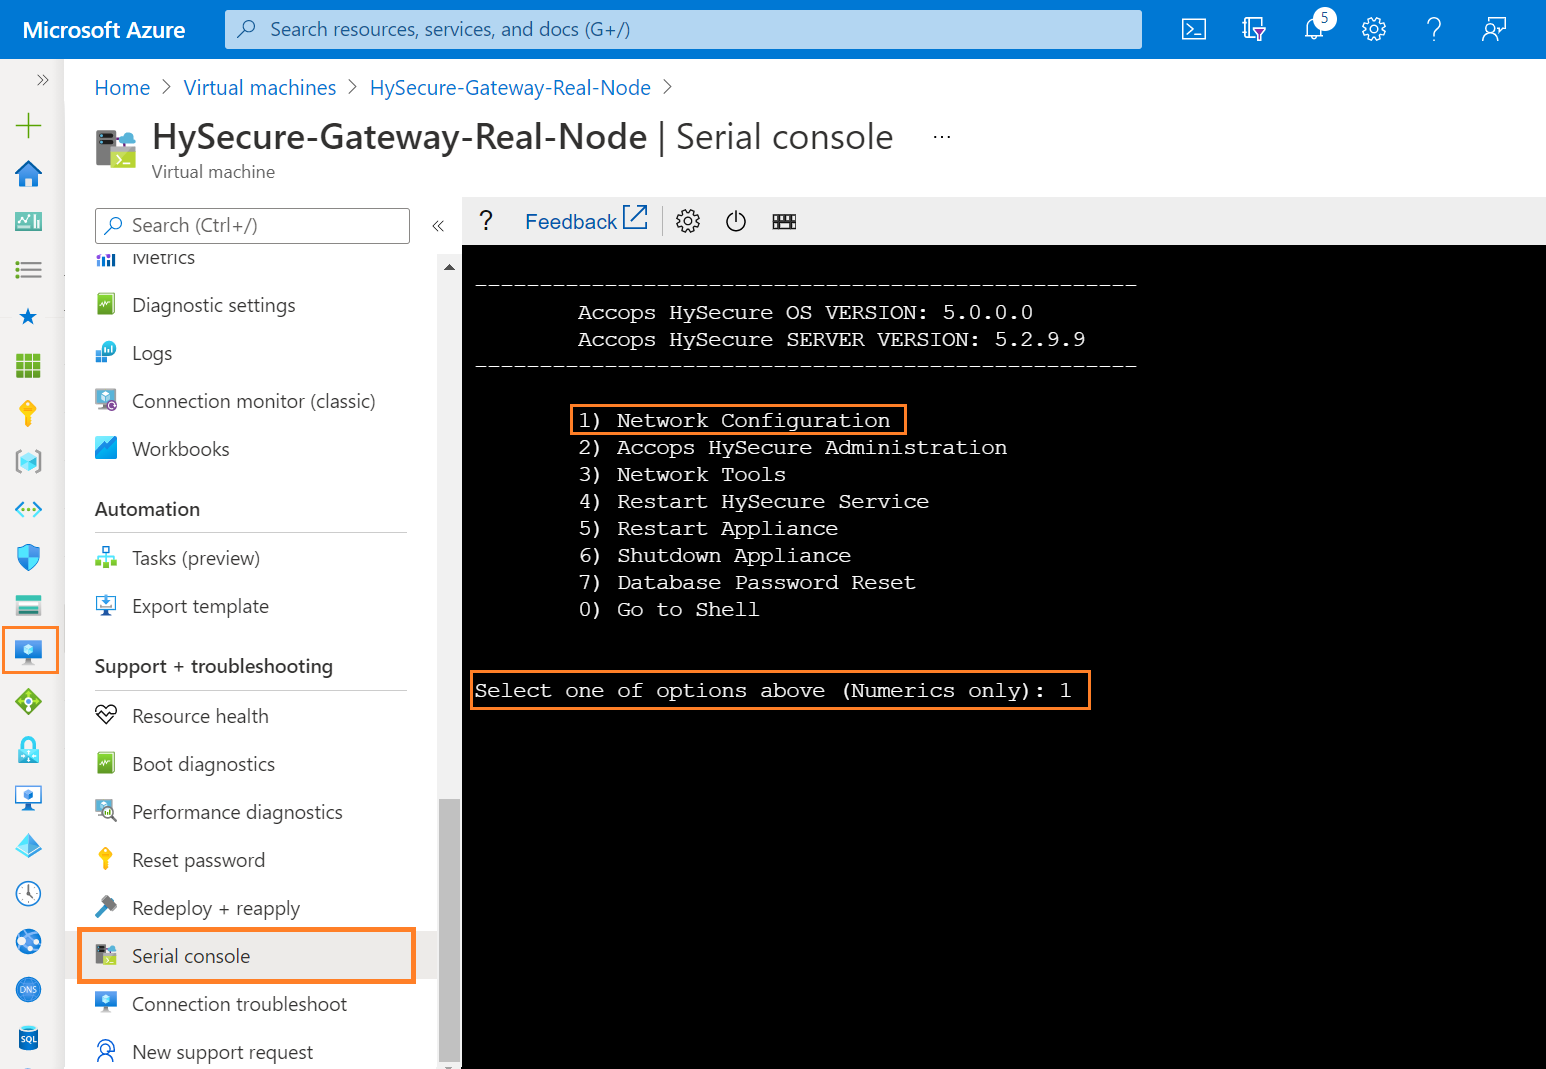This screenshot has height=1069, width=1546.
Task: Open SQL databases icon in sidebar
Action: [28, 1038]
